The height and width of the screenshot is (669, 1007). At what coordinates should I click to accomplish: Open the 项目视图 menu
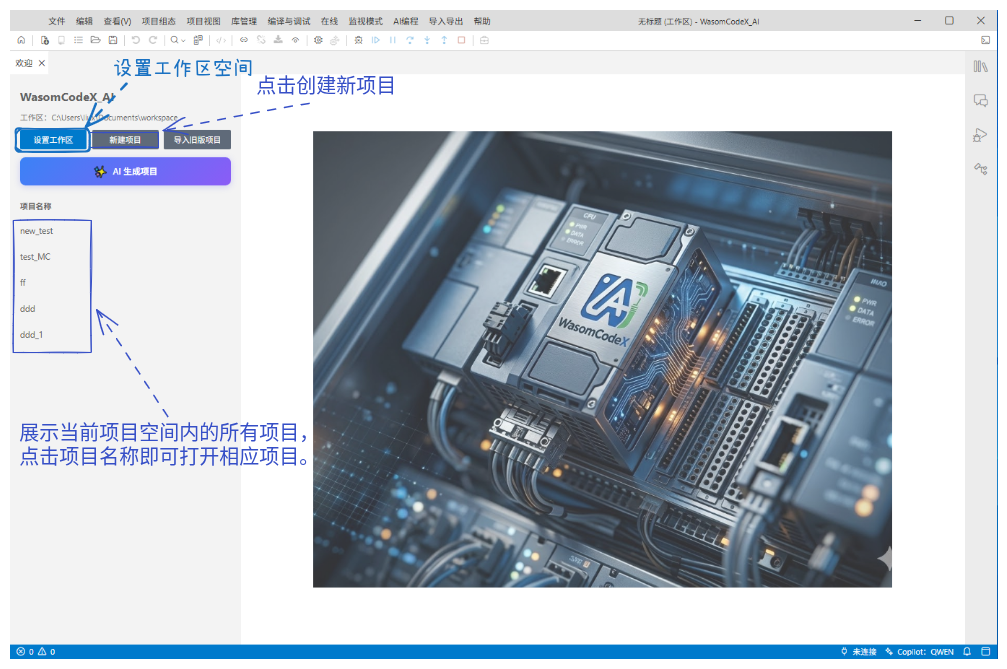204,21
